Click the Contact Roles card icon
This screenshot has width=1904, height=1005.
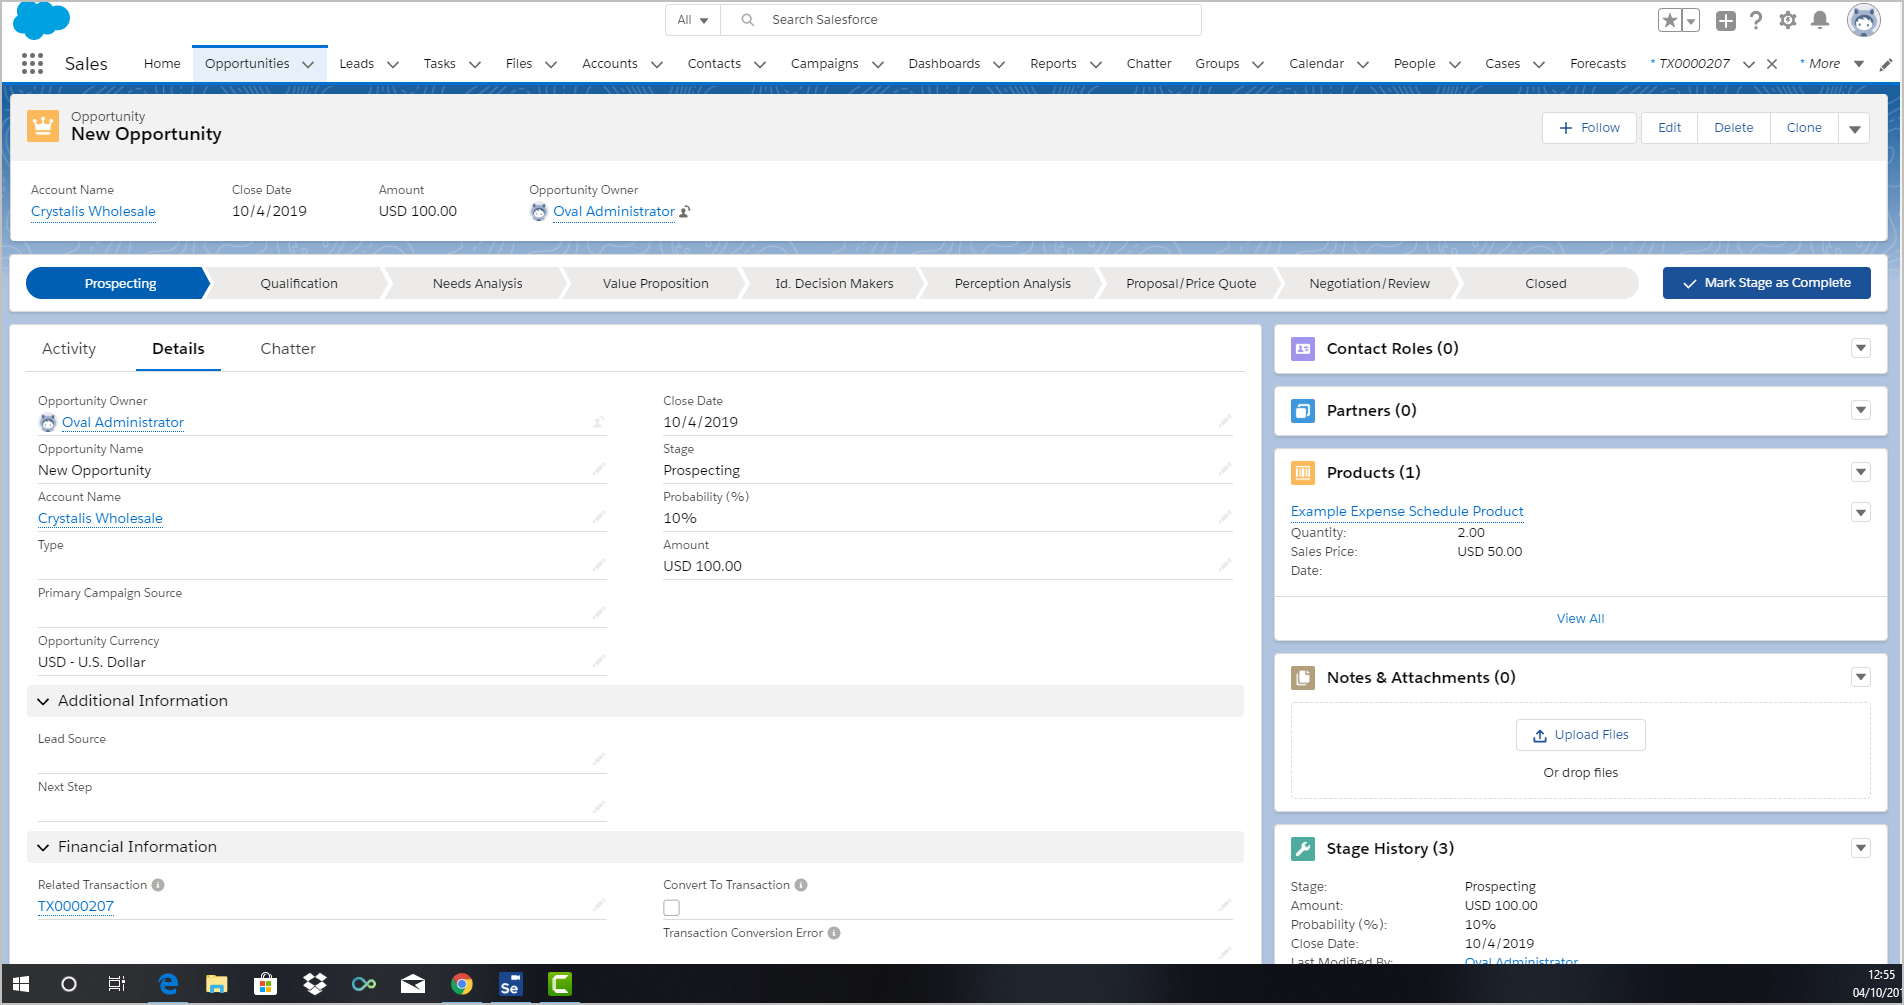[1303, 349]
